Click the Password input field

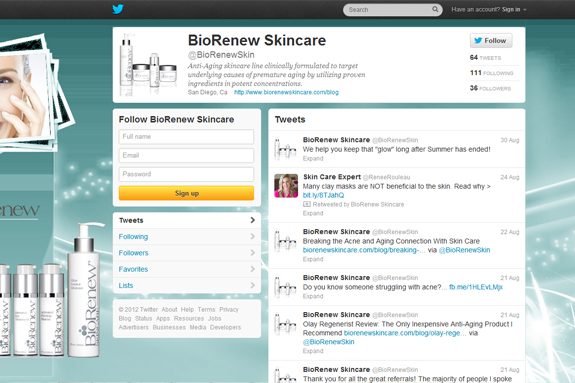(186, 174)
